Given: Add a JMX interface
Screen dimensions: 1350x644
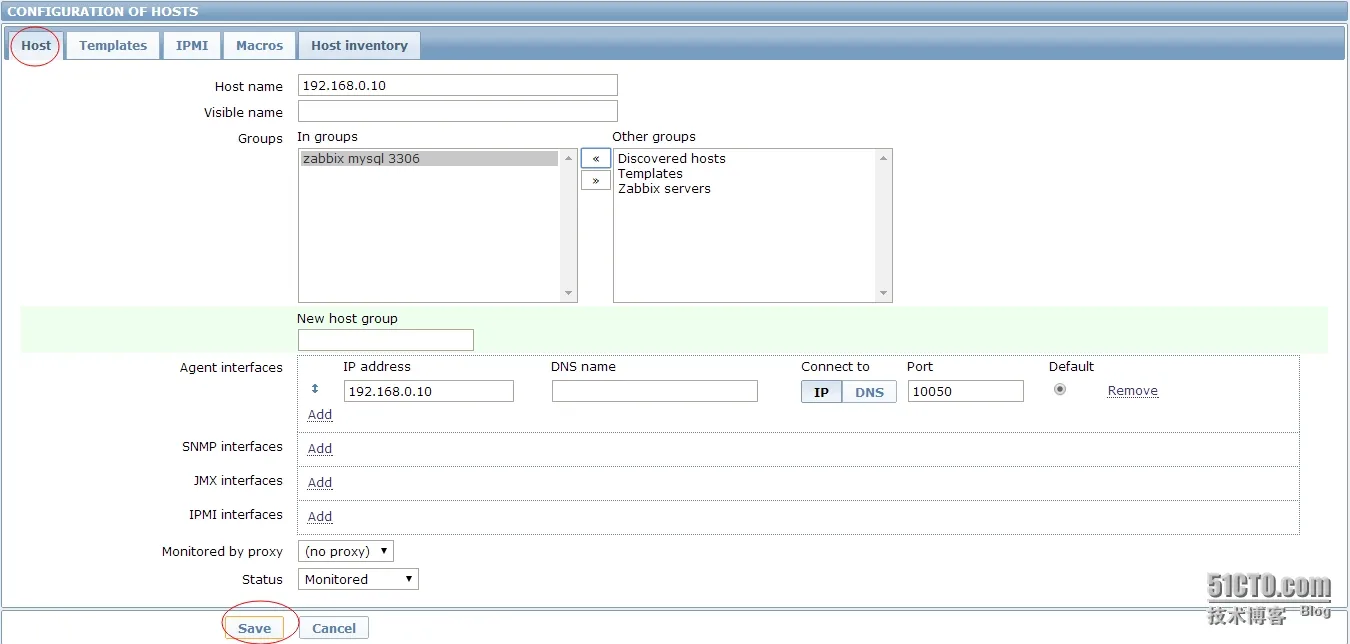Looking at the screenshot, I should tap(320, 483).
